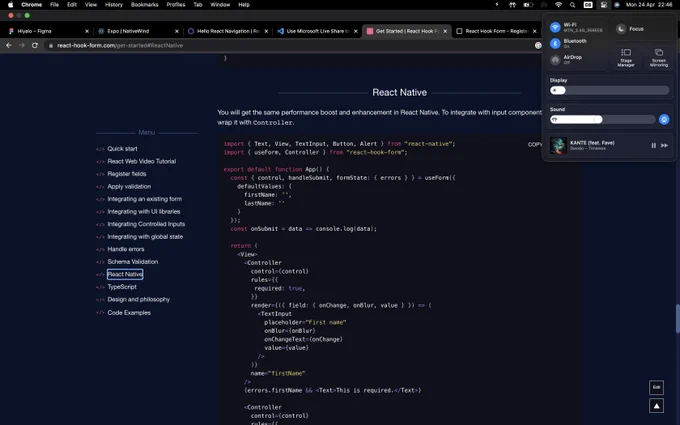The height and width of the screenshot is (425, 680).
Task: Click the Control Center menu bar icon
Action: 603,5
